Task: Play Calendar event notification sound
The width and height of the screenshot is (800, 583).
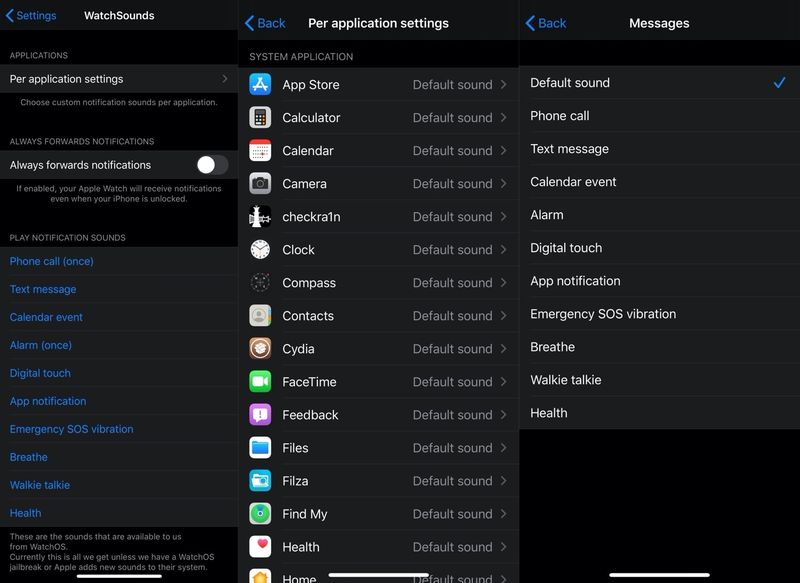Action: [x=46, y=317]
